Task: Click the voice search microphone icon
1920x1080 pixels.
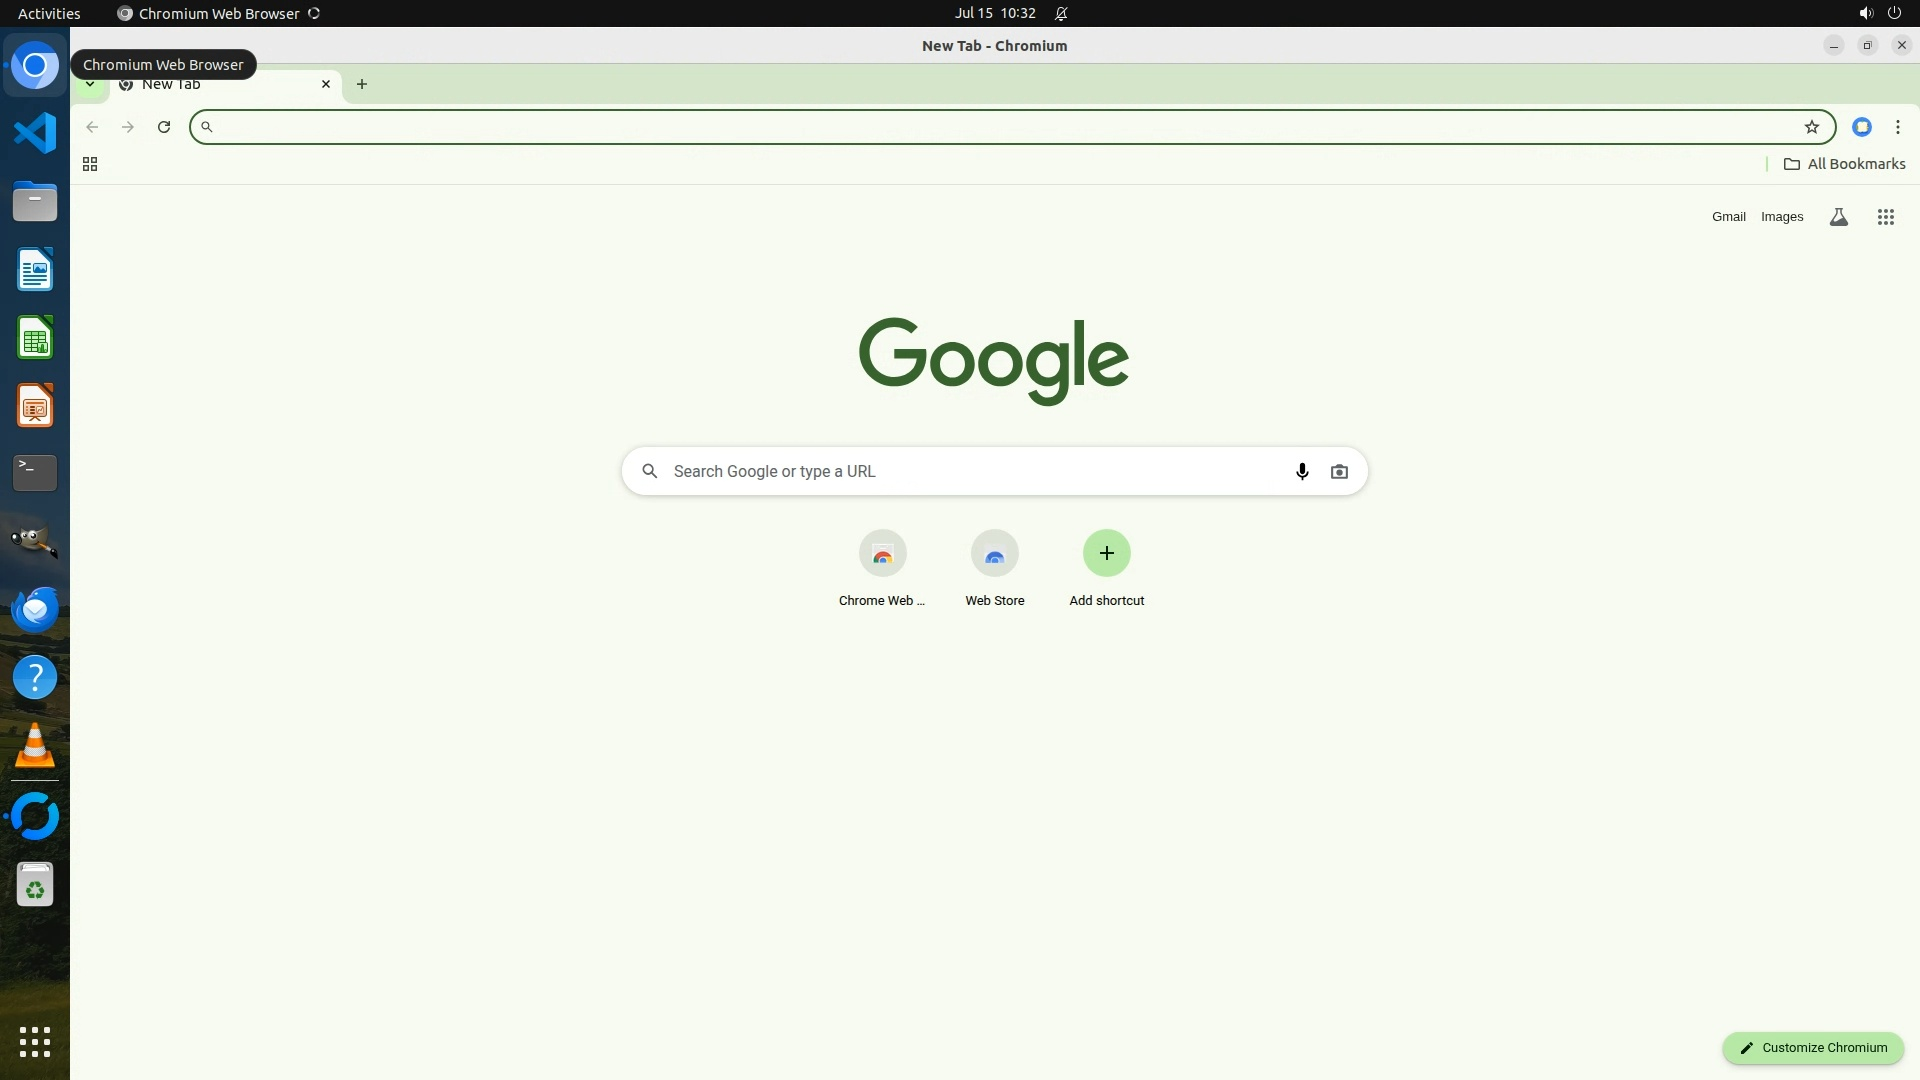Action: pyautogui.click(x=1301, y=471)
